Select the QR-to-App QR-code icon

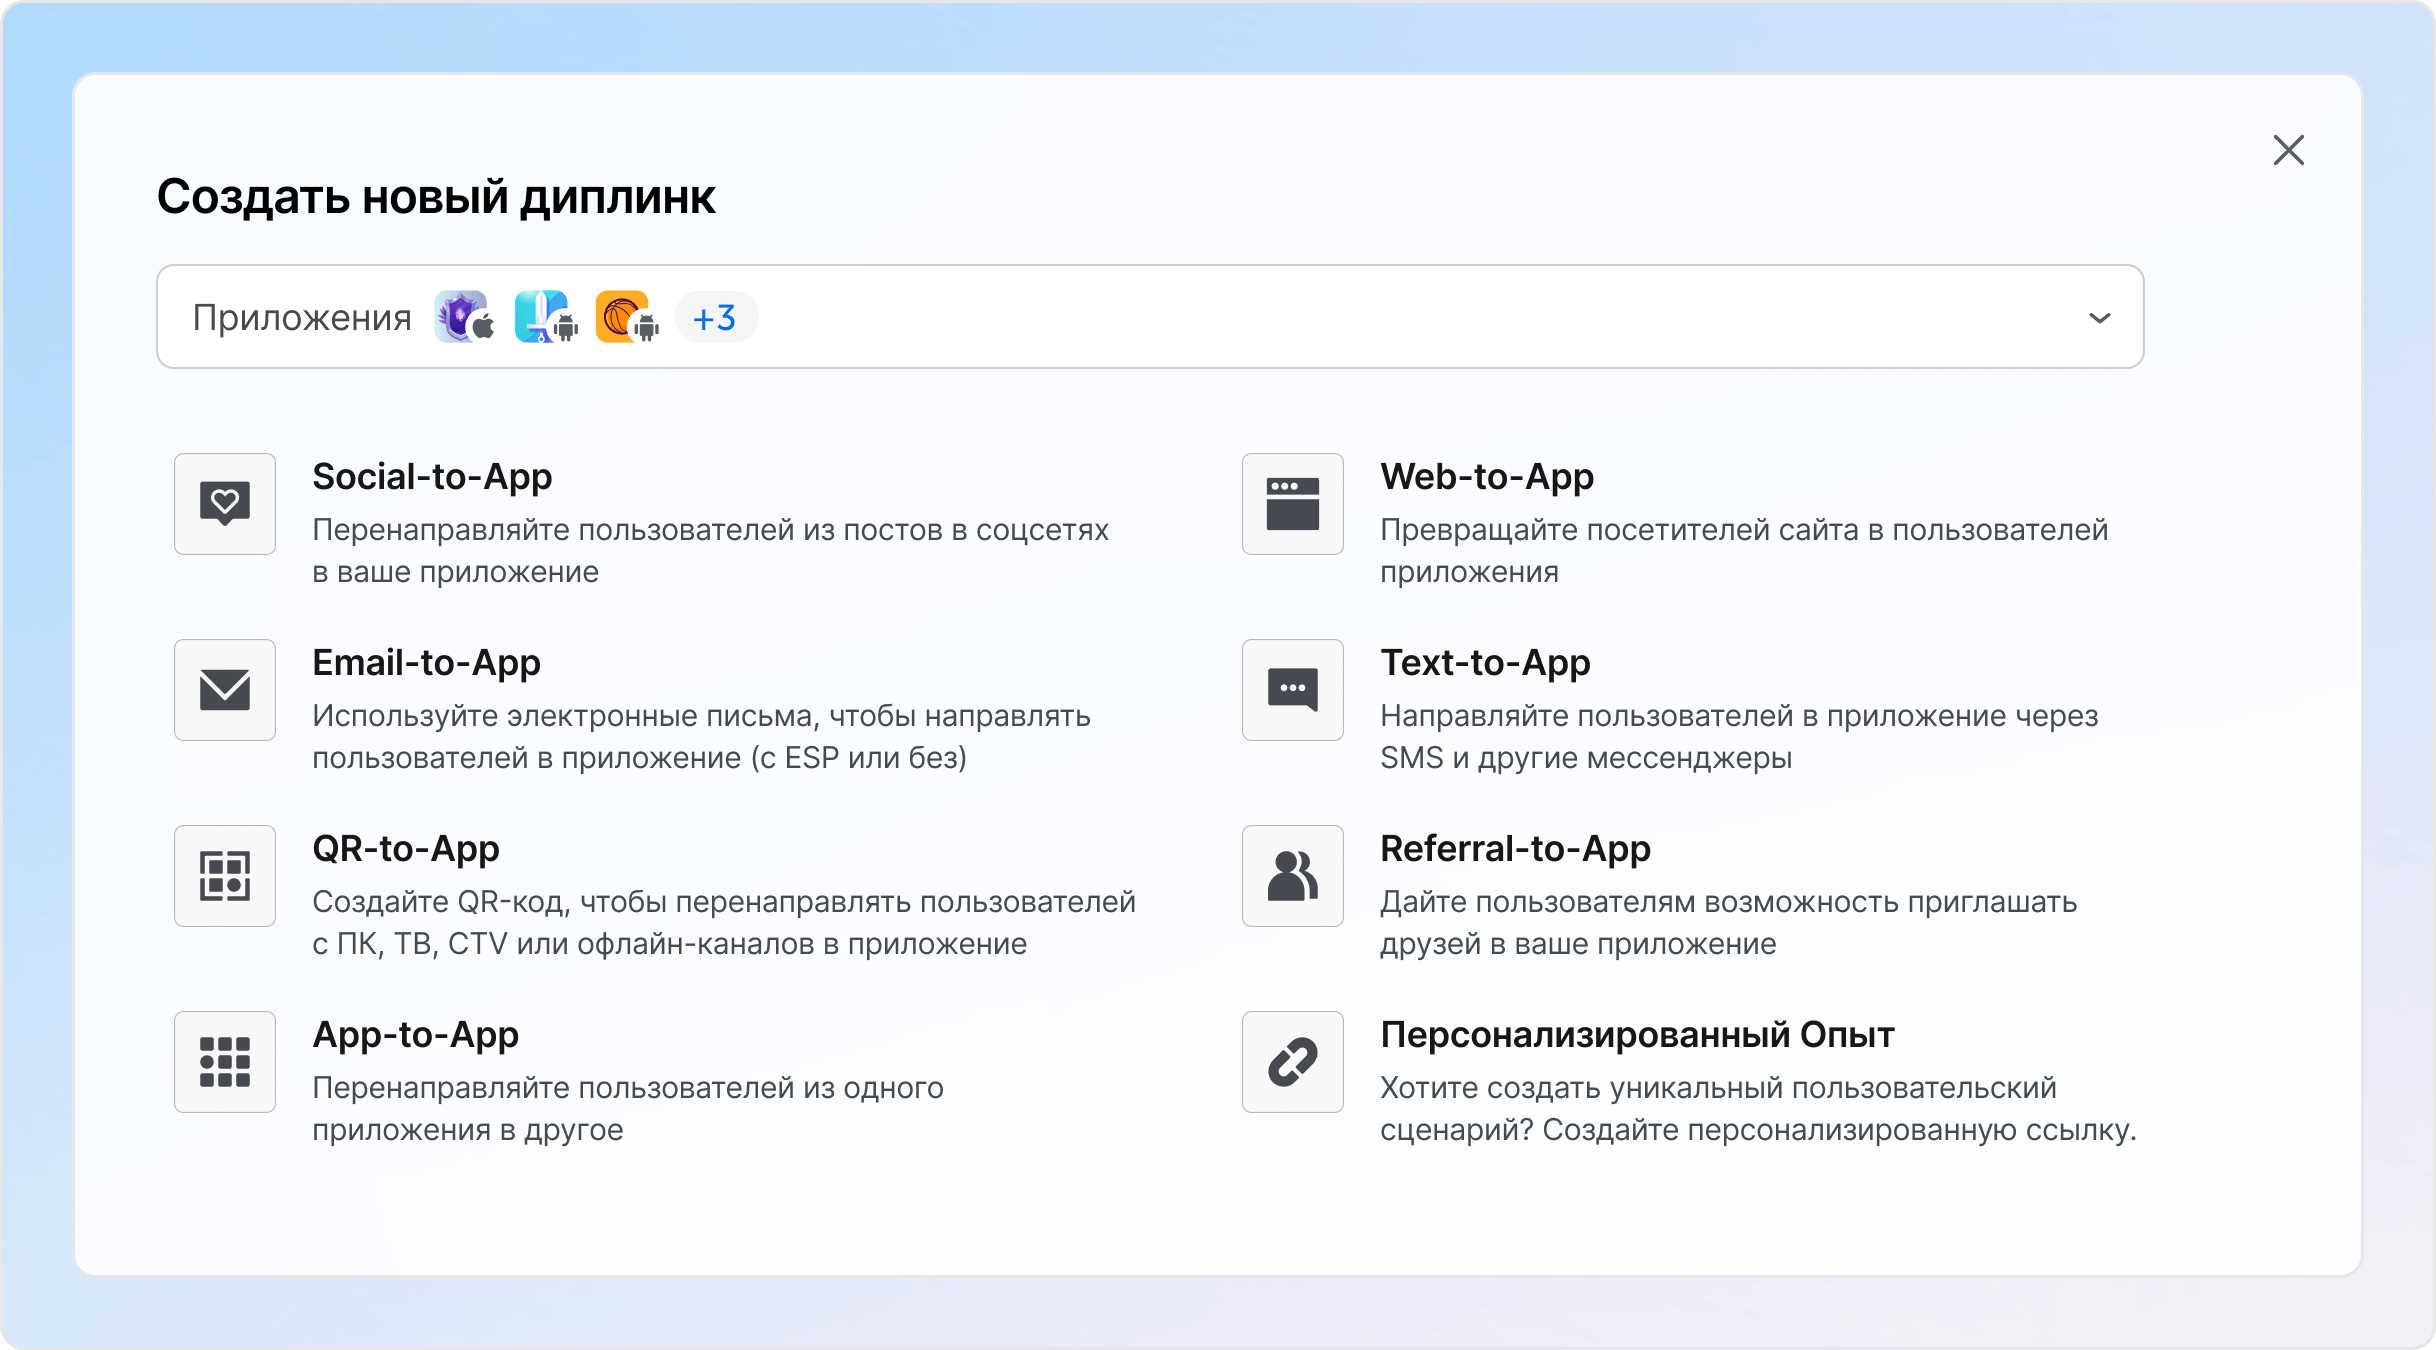click(x=224, y=876)
